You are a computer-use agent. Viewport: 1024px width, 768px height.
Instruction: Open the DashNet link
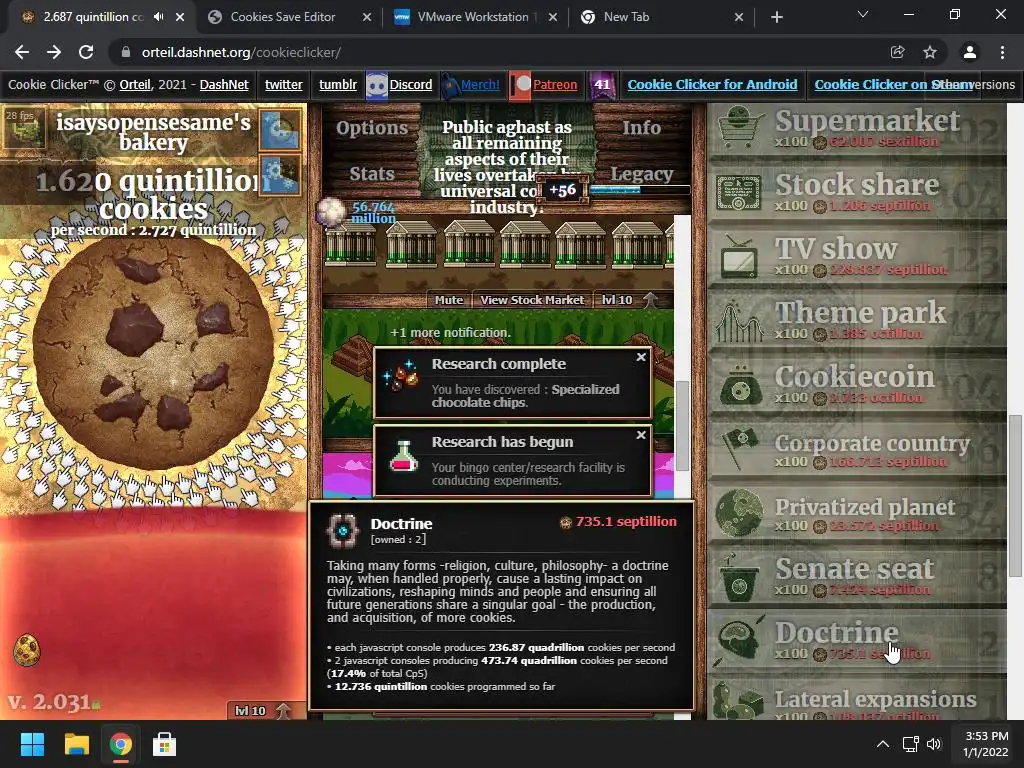(x=224, y=85)
